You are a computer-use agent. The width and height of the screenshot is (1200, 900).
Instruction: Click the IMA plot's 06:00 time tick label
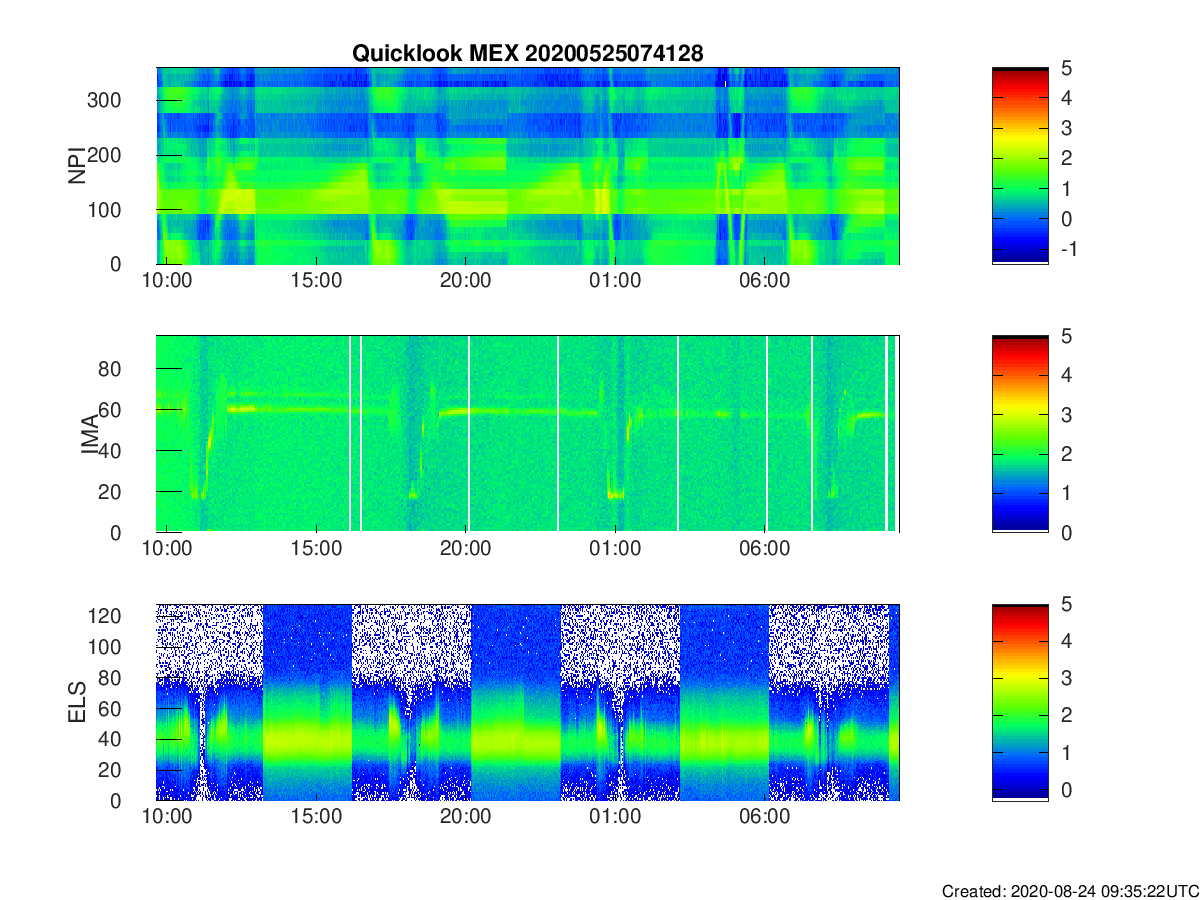[x=765, y=549]
